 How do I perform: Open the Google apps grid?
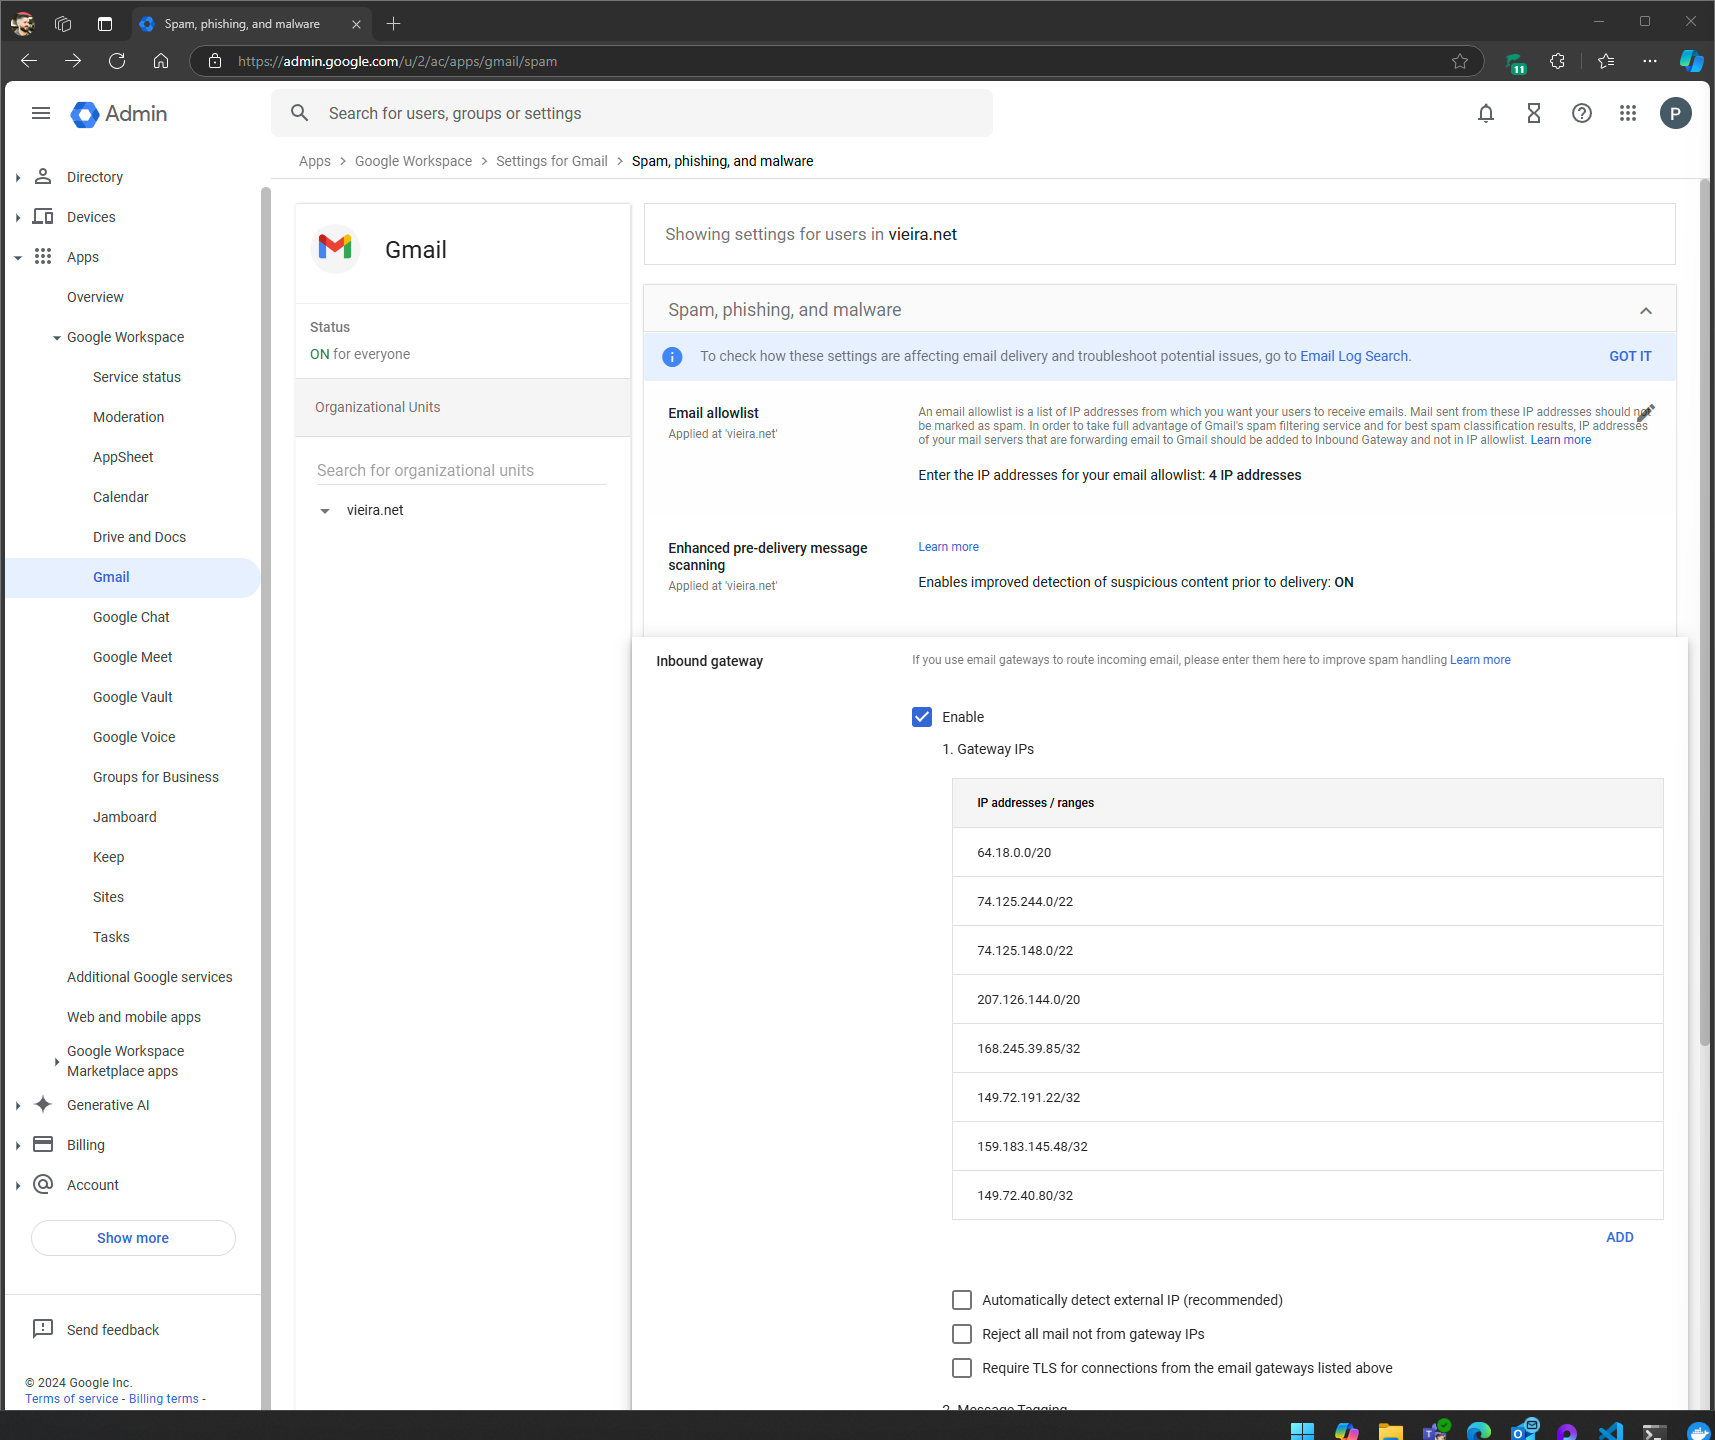tap(1628, 113)
